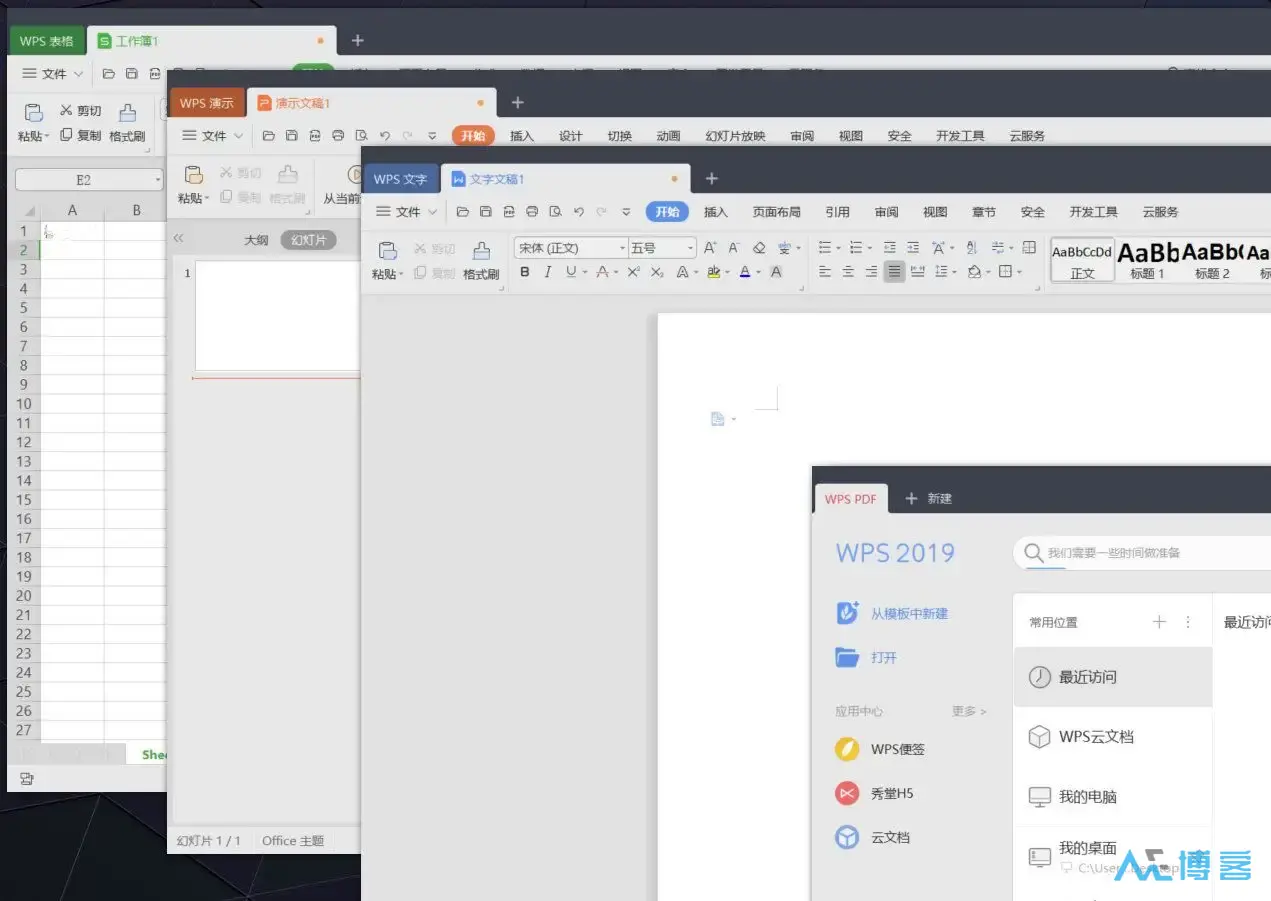Screen dimensions: 1271x901
Task: Apply Subscript in WPS Writer ribbon
Action: 656,272
